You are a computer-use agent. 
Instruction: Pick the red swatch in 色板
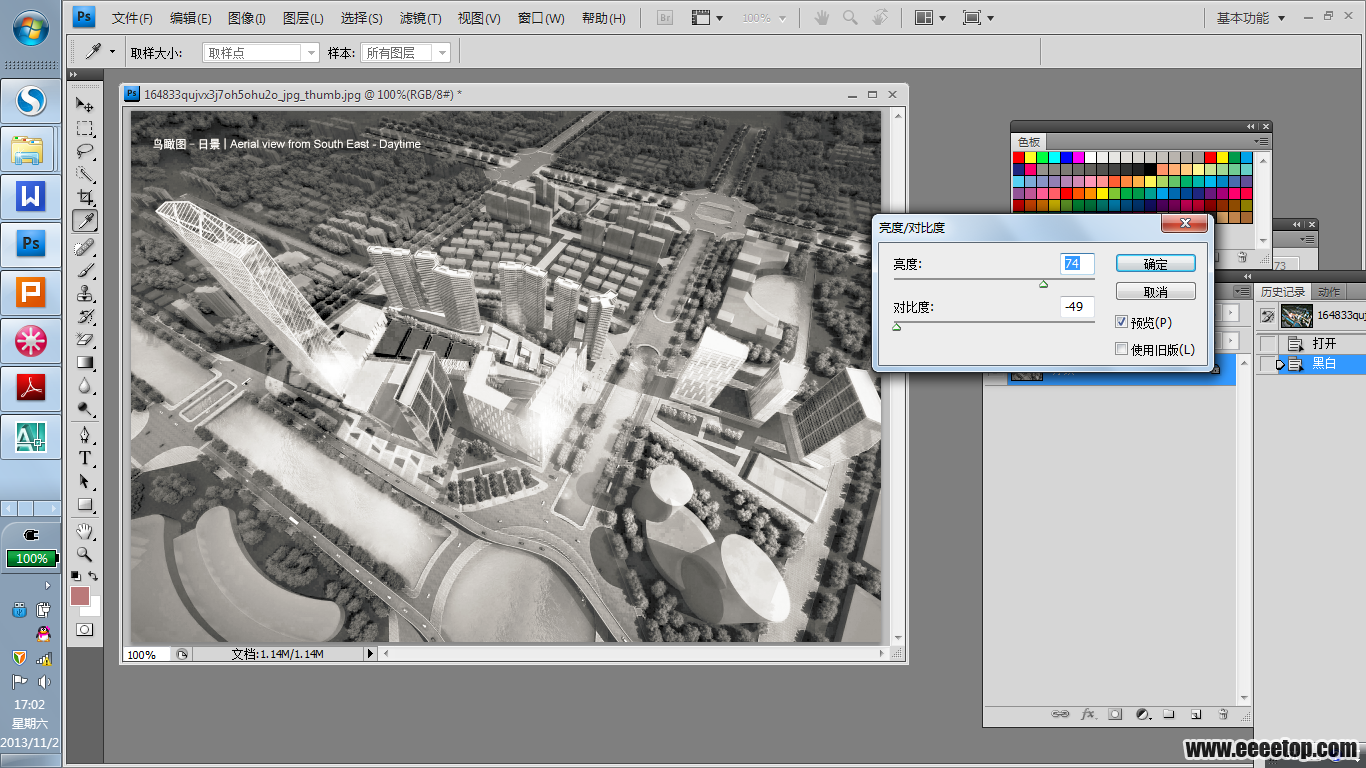click(x=1019, y=157)
